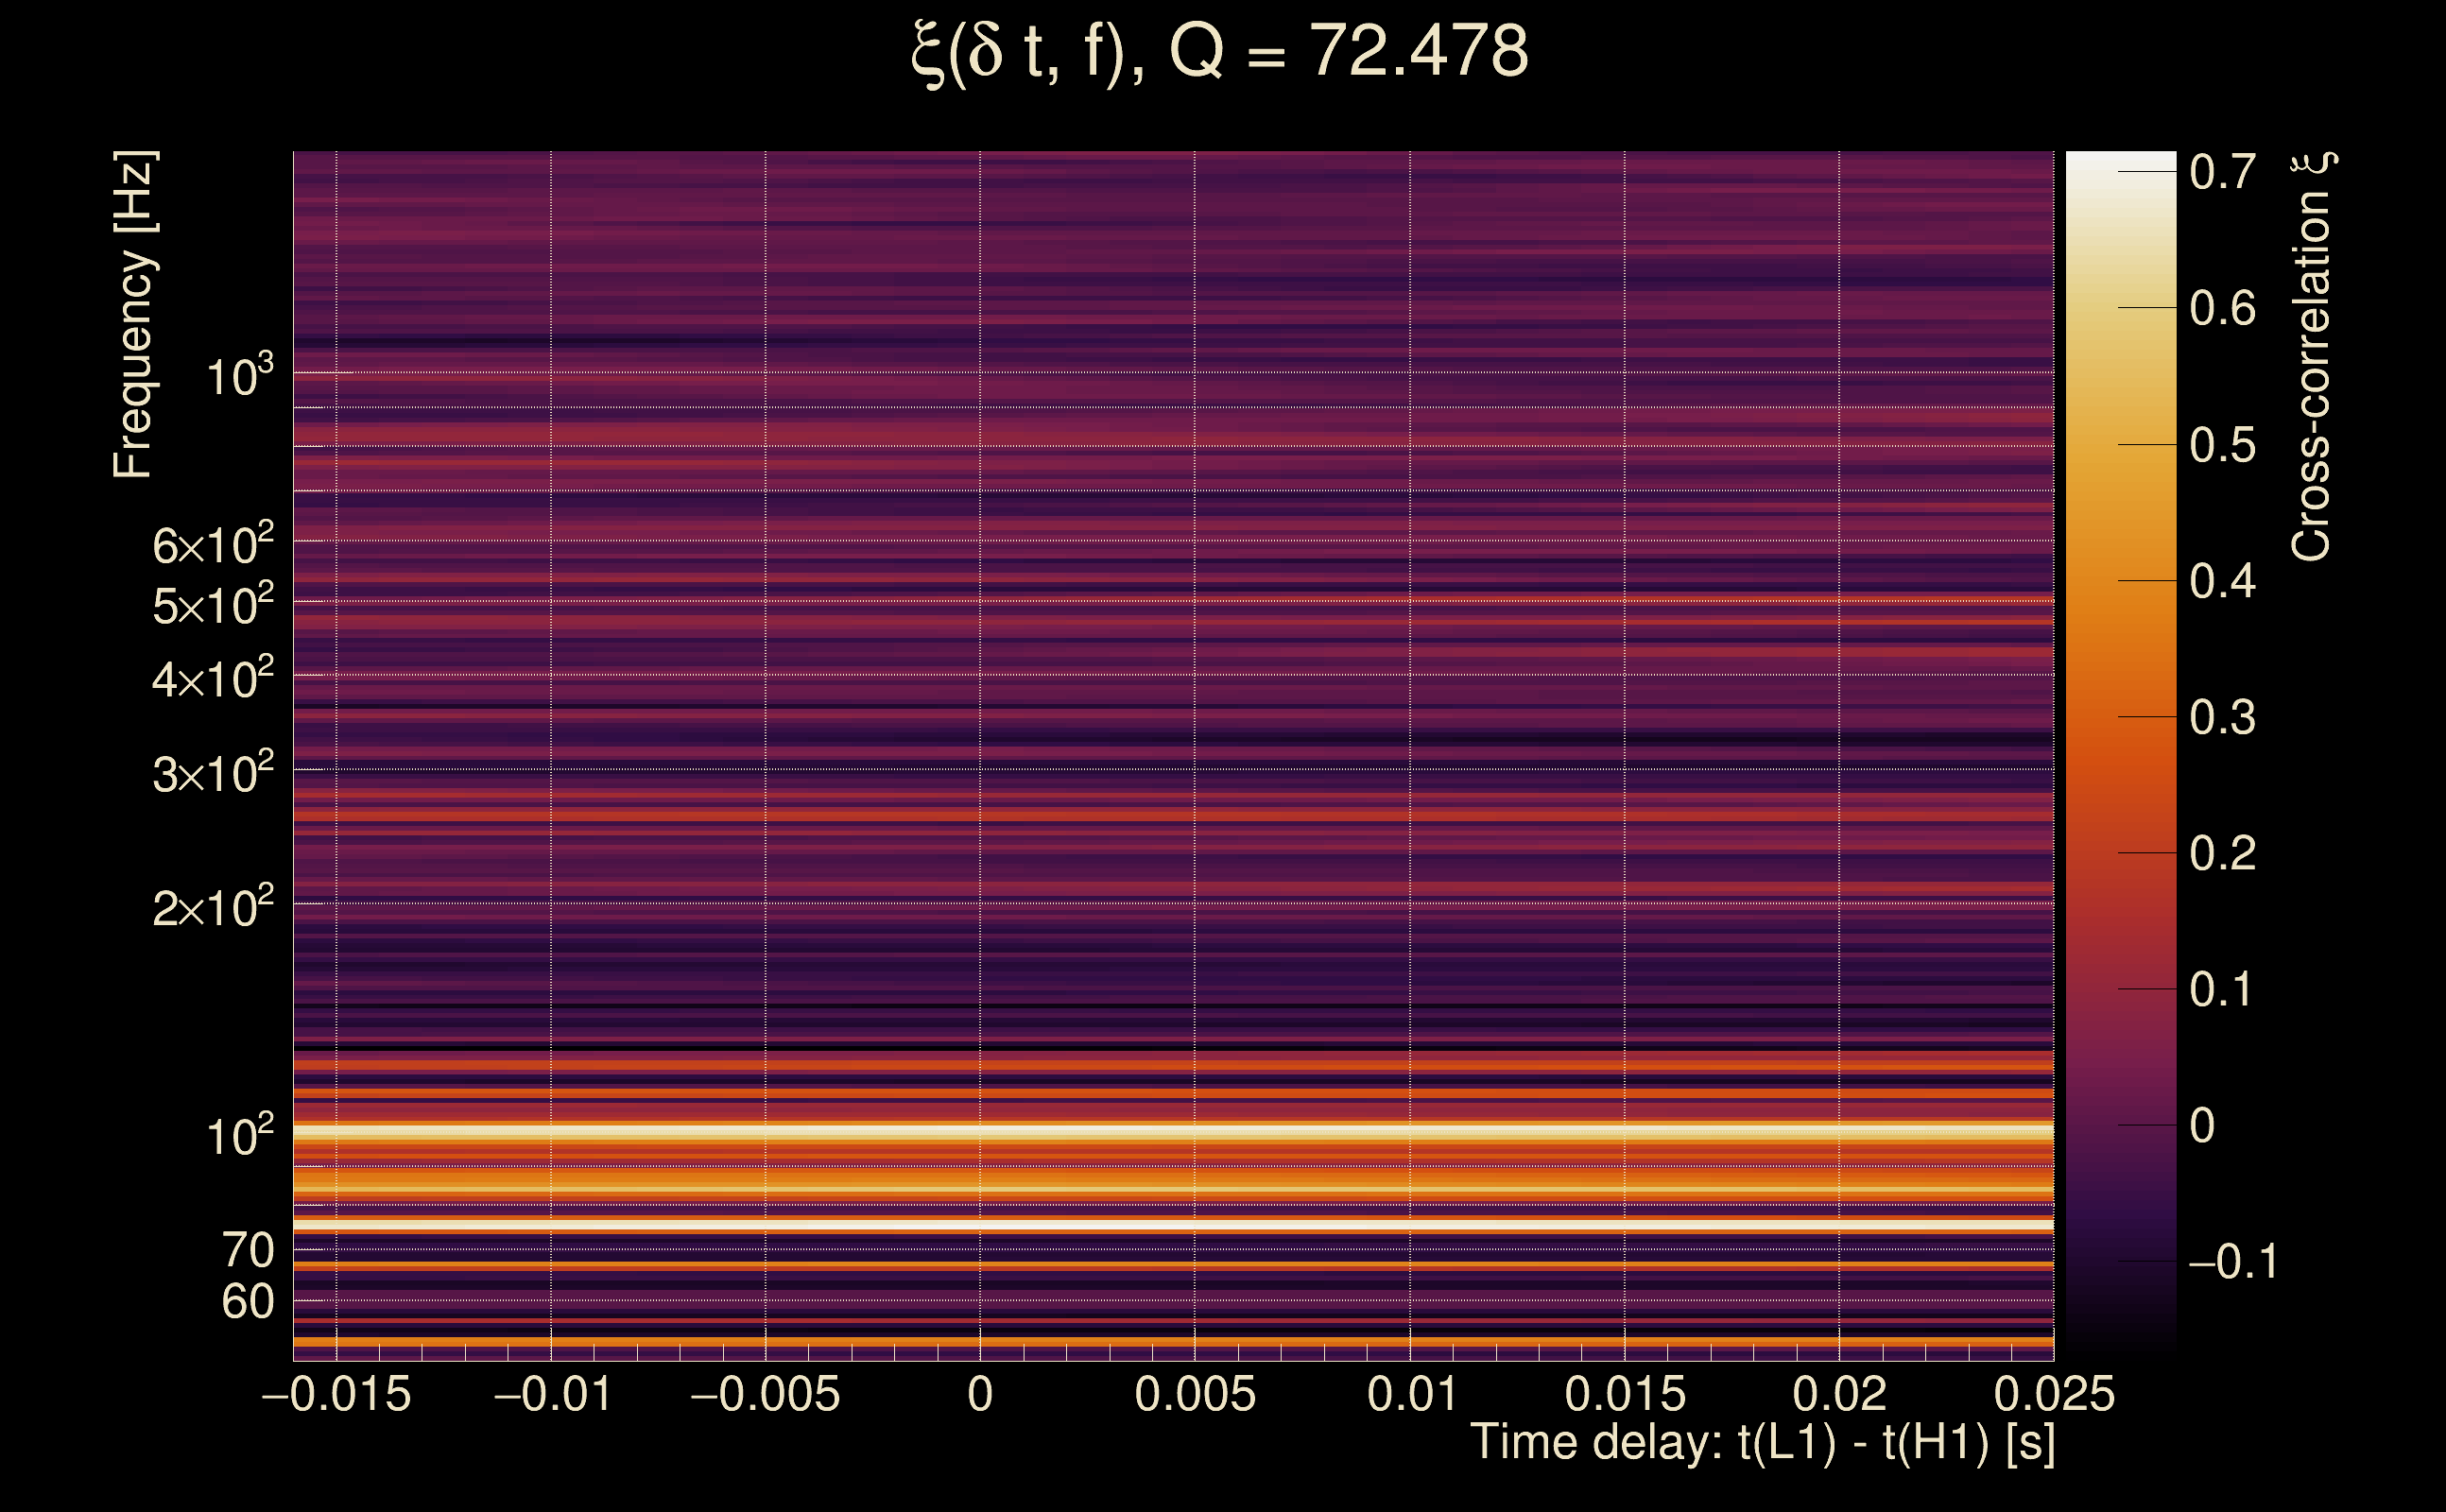2446x1512 pixels.
Task: Click the –0.1 tick label on the colorbar
Action: click(2233, 1262)
